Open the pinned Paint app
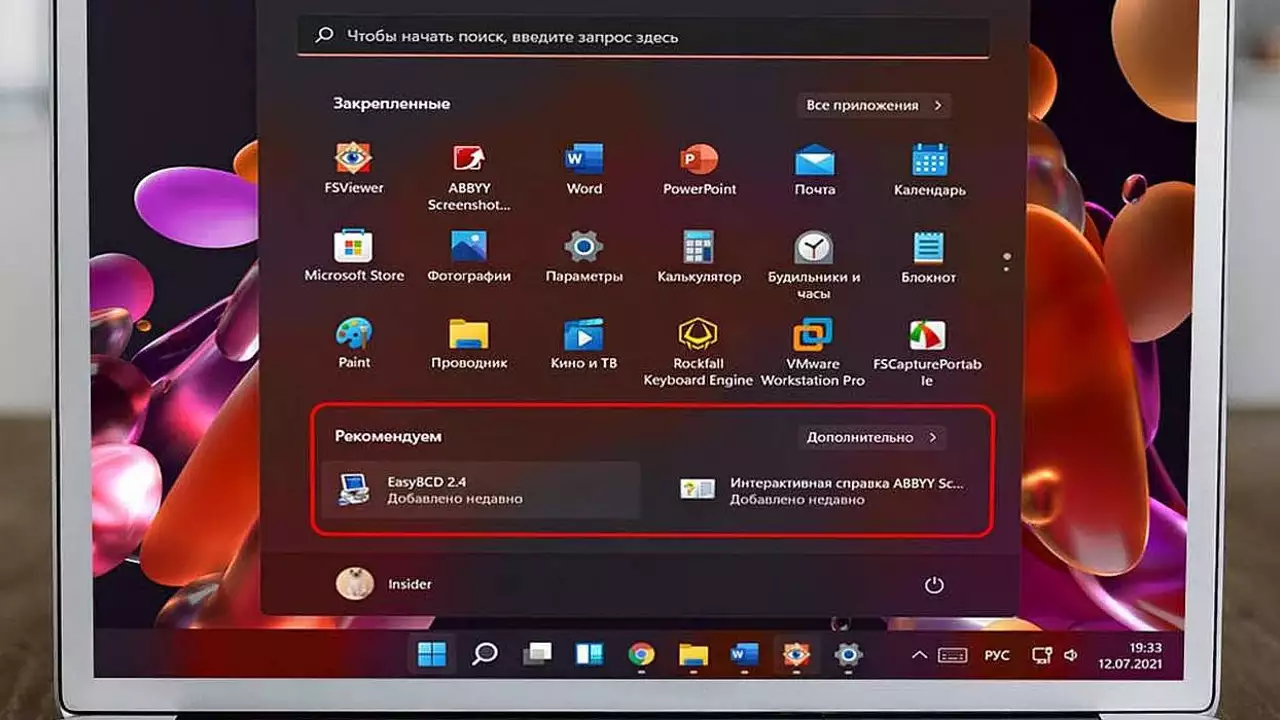This screenshot has width=1280, height=720. [x=354, y=343]
